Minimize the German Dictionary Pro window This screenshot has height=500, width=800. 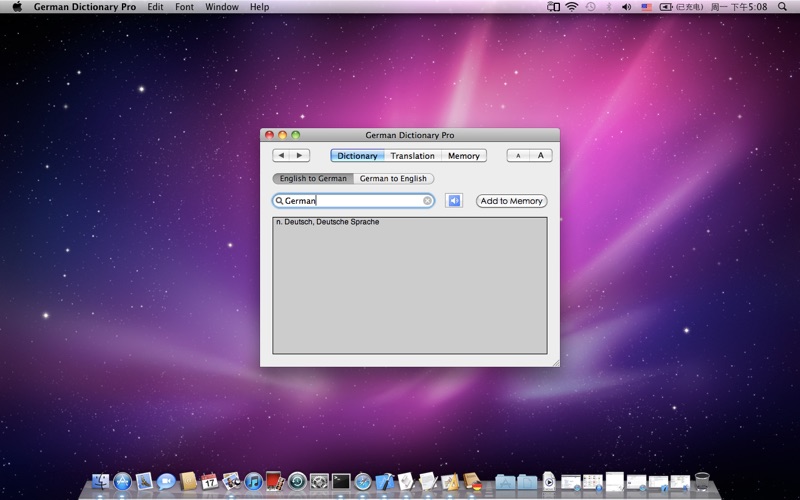click(283, 135)
